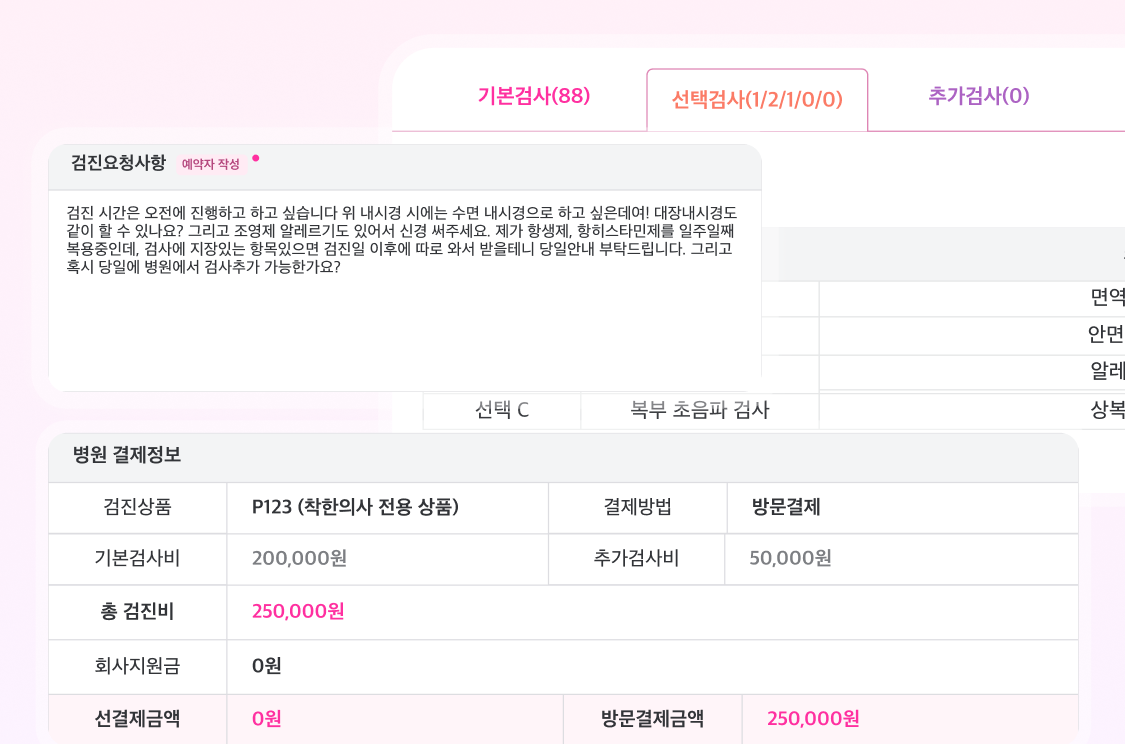Select the 250,000원 방문결제금액 amount
The image size is (1125, 744).
(x=813, y=719)
